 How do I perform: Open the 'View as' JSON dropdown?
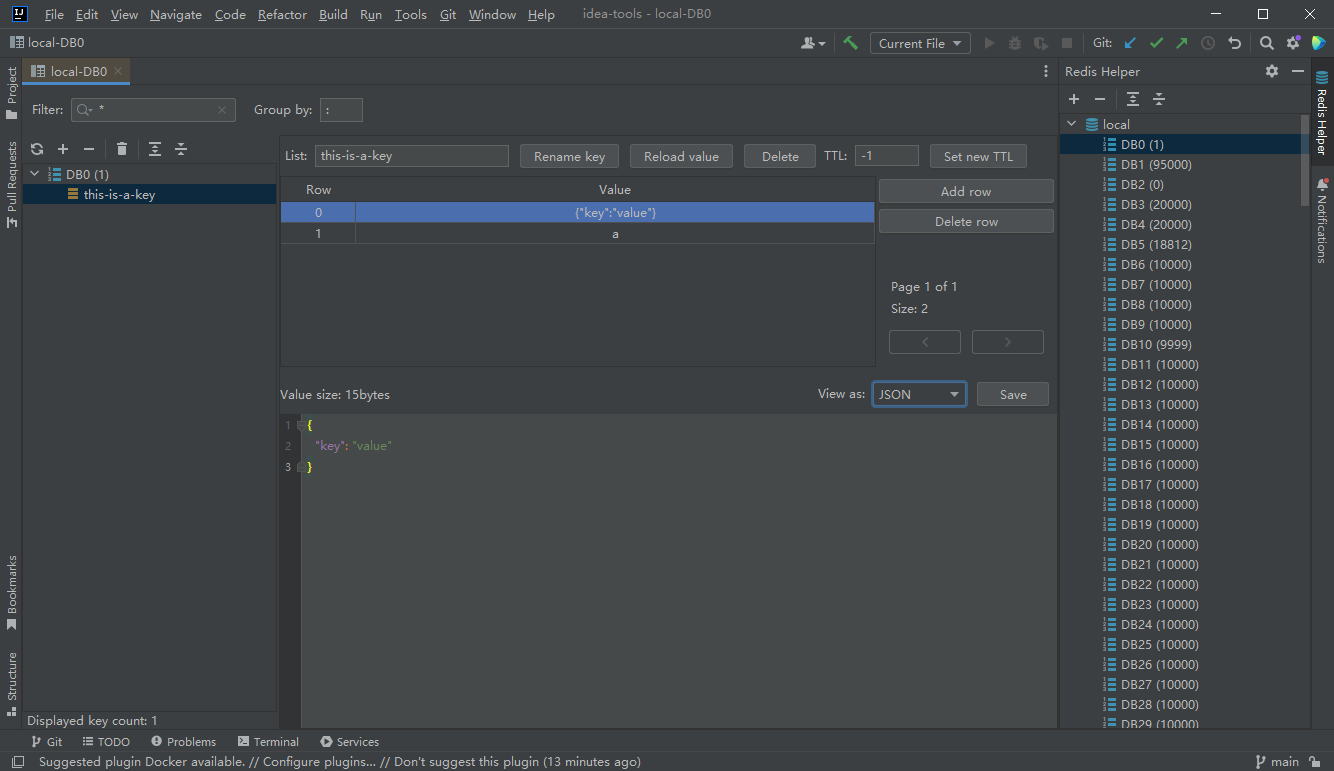click(919, 394)
